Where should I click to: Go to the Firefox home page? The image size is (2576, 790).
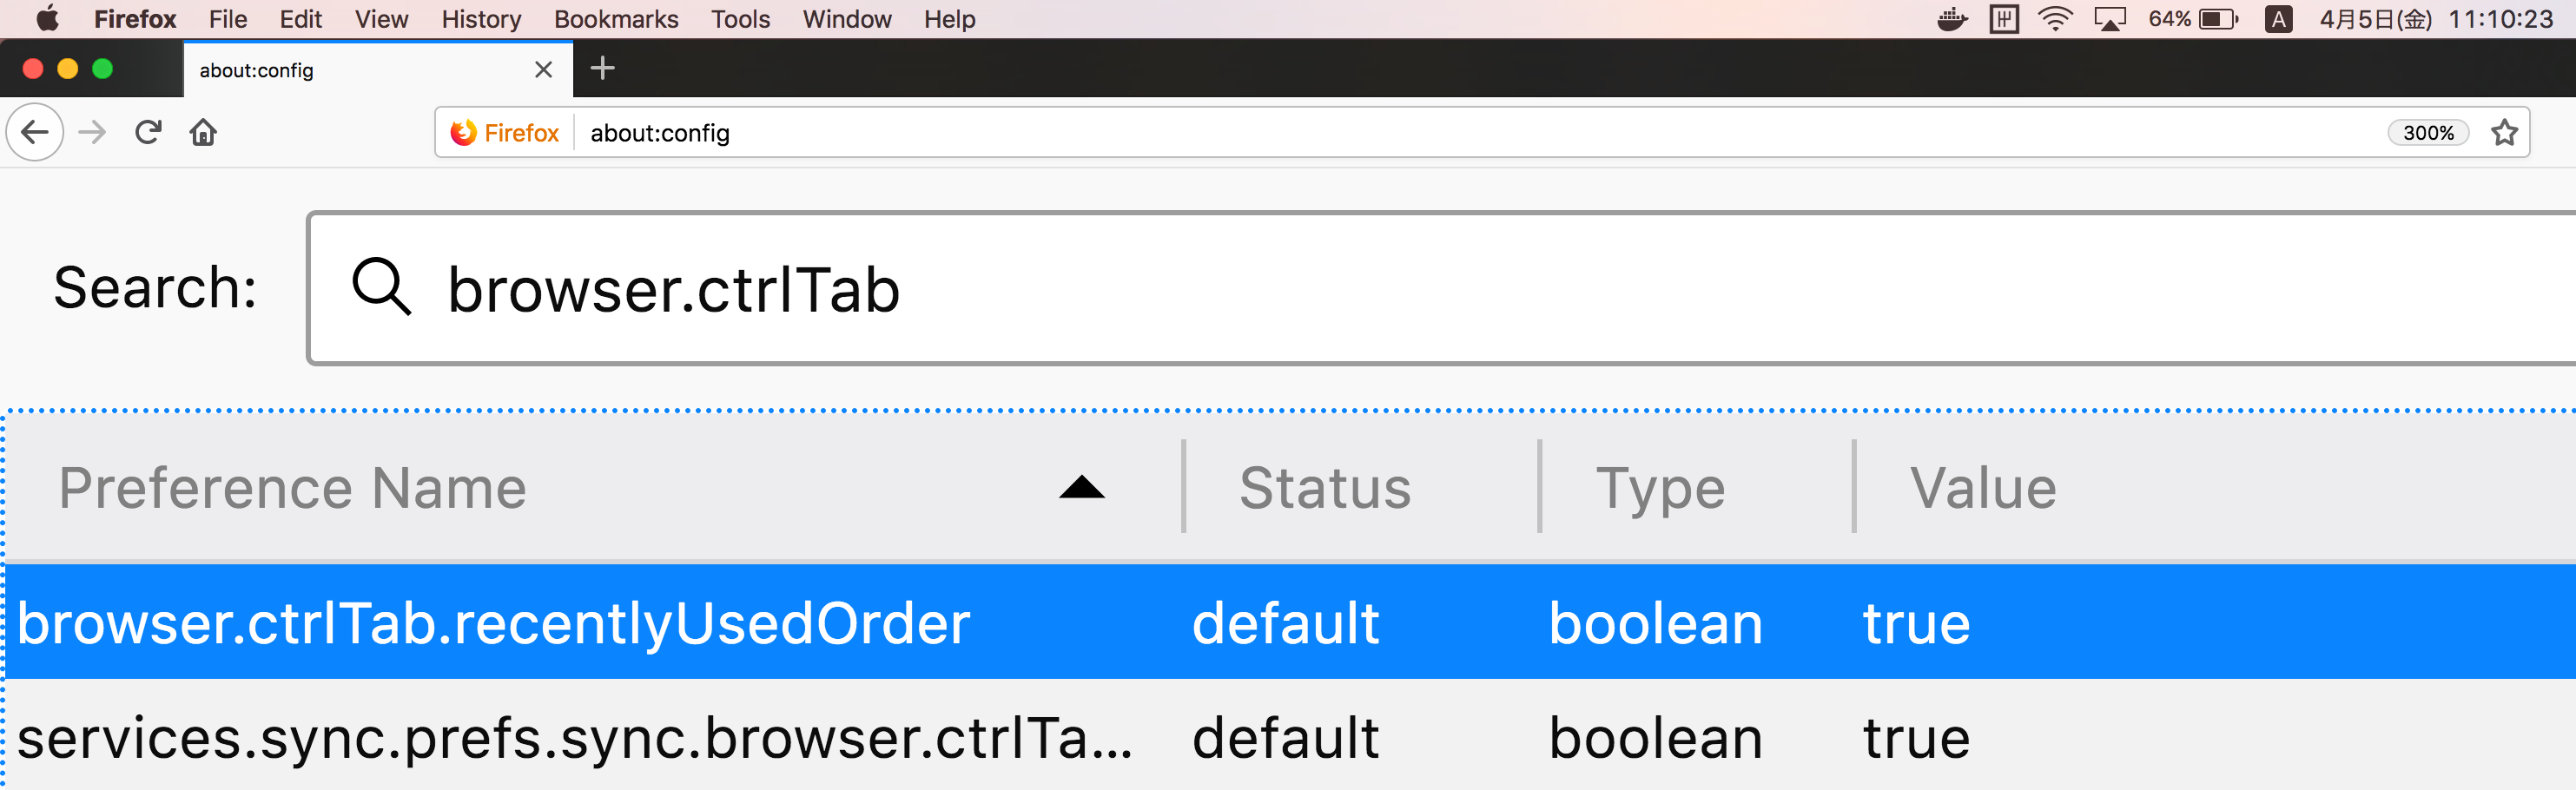(x=203, y=132)
